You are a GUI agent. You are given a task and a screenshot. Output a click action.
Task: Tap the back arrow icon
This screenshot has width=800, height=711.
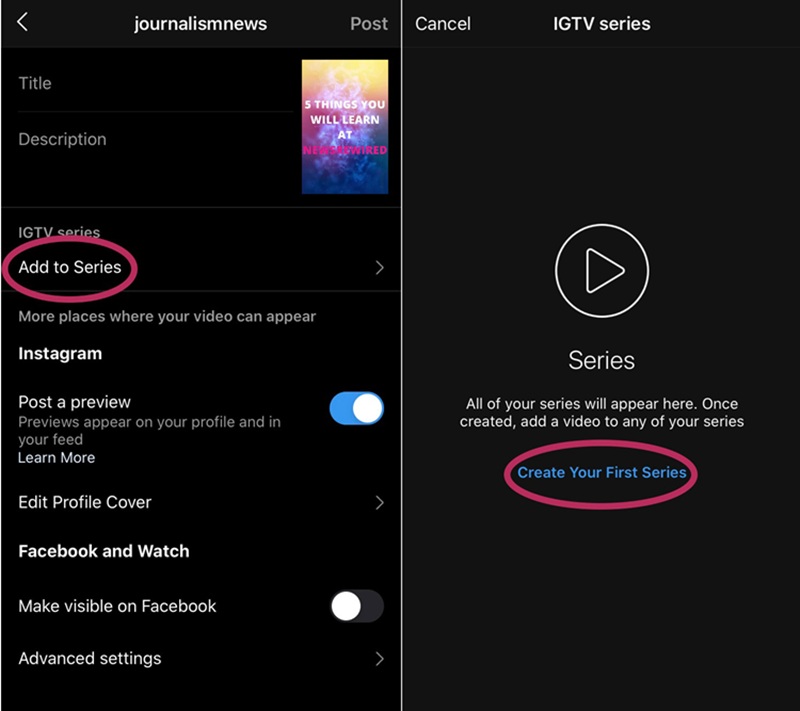pos(22,22)
